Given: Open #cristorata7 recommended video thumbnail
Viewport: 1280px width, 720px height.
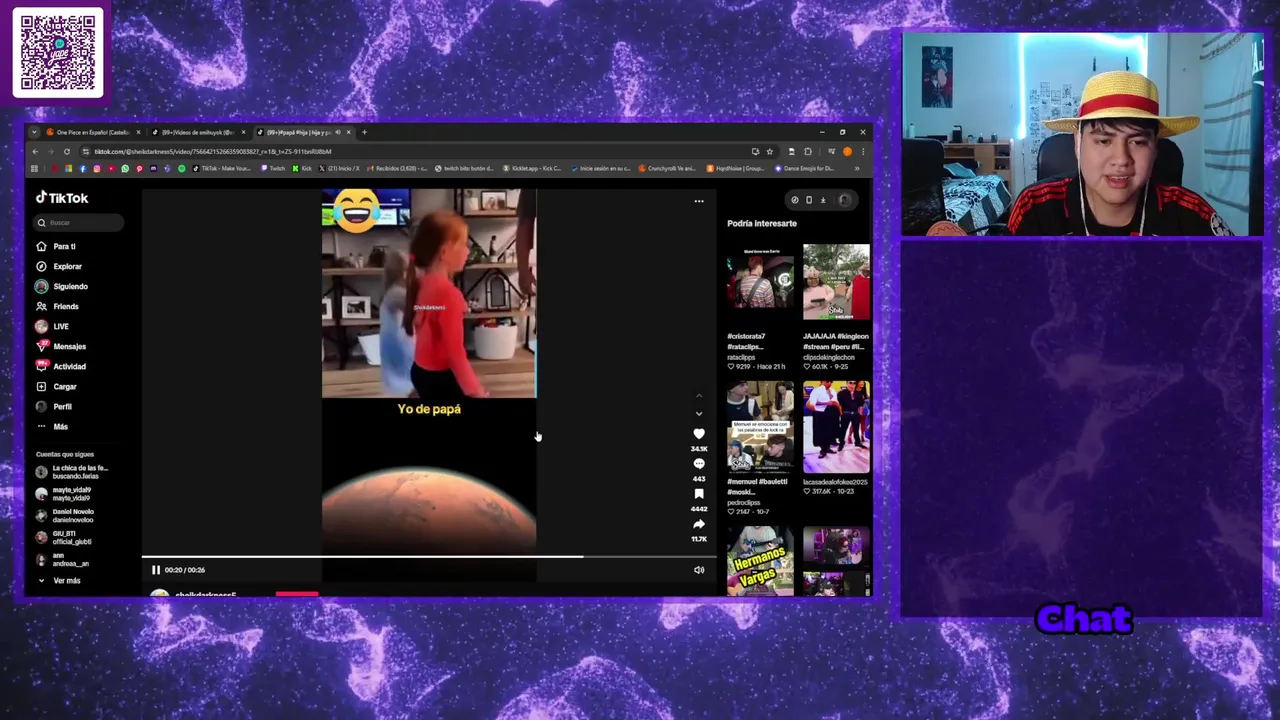Looking at the screenshot, I should click(760, 283).
